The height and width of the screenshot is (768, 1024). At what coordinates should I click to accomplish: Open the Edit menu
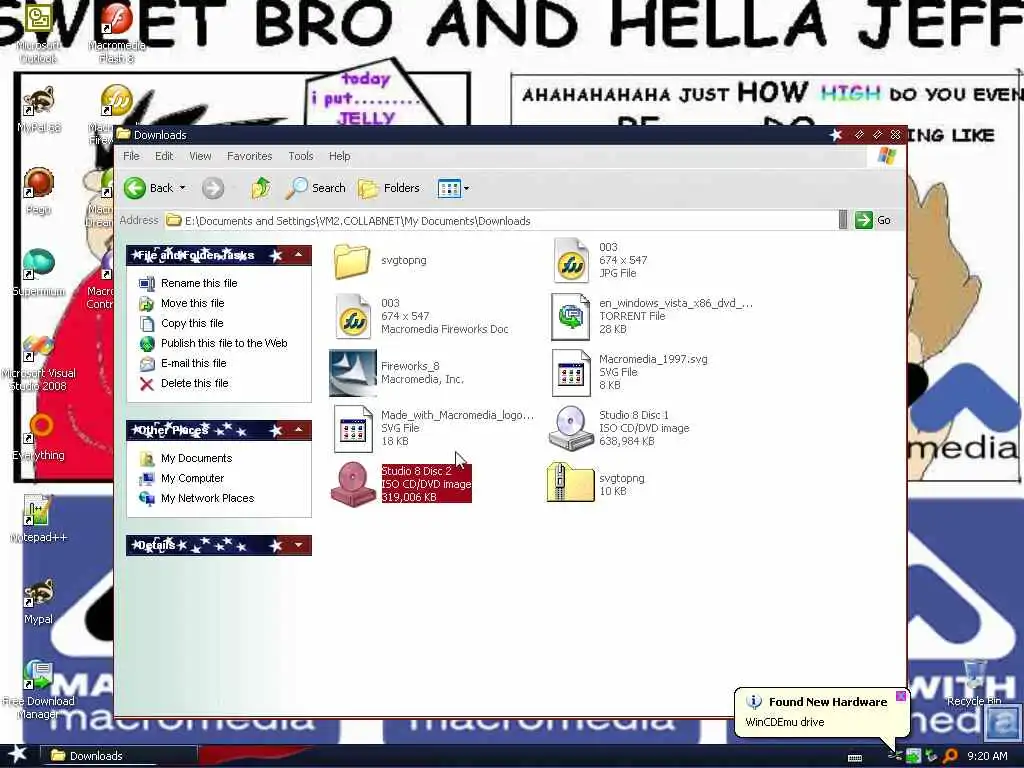click(x=164, y=156)
